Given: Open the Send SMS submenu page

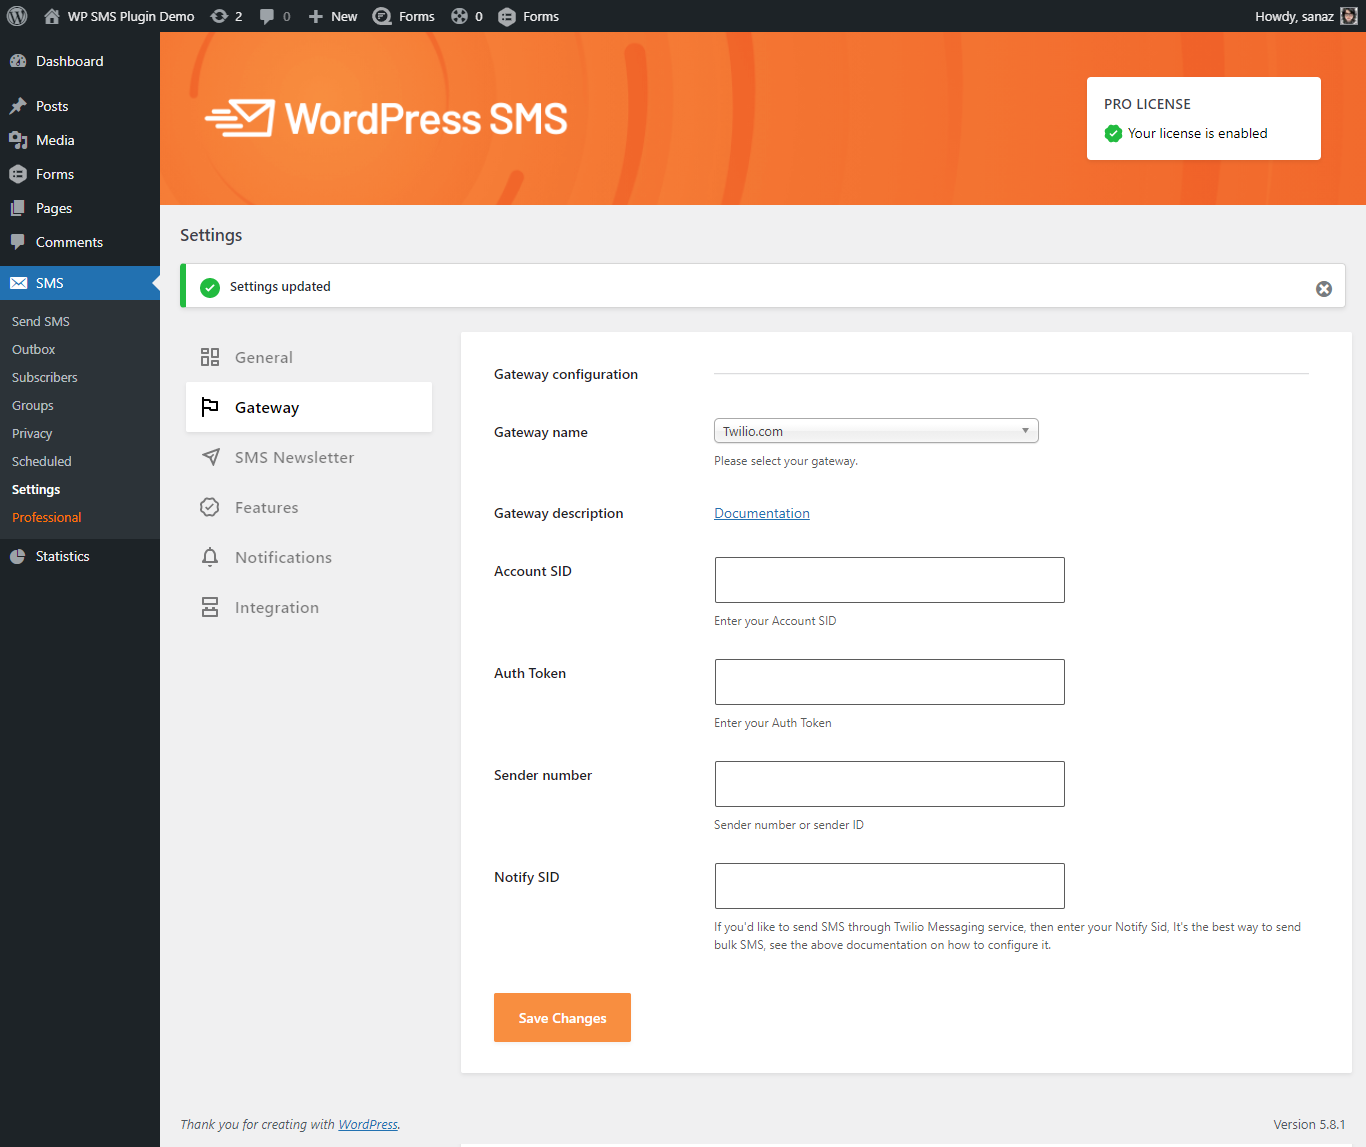Looking at the screenshot, I should (41, 321).
